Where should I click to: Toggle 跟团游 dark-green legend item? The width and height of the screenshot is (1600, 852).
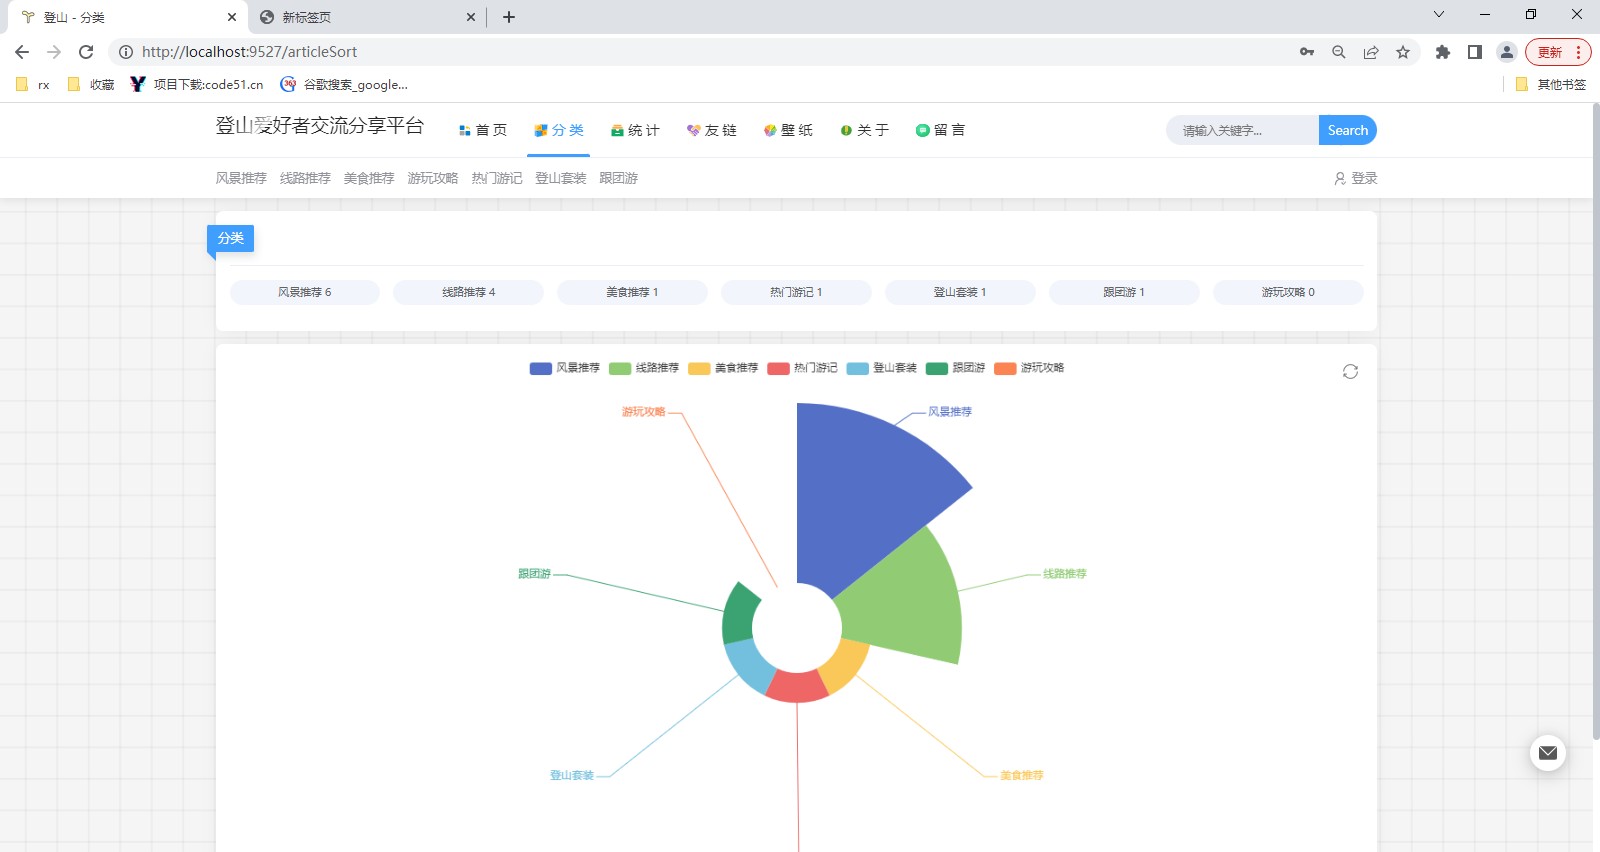pos(955,368)
